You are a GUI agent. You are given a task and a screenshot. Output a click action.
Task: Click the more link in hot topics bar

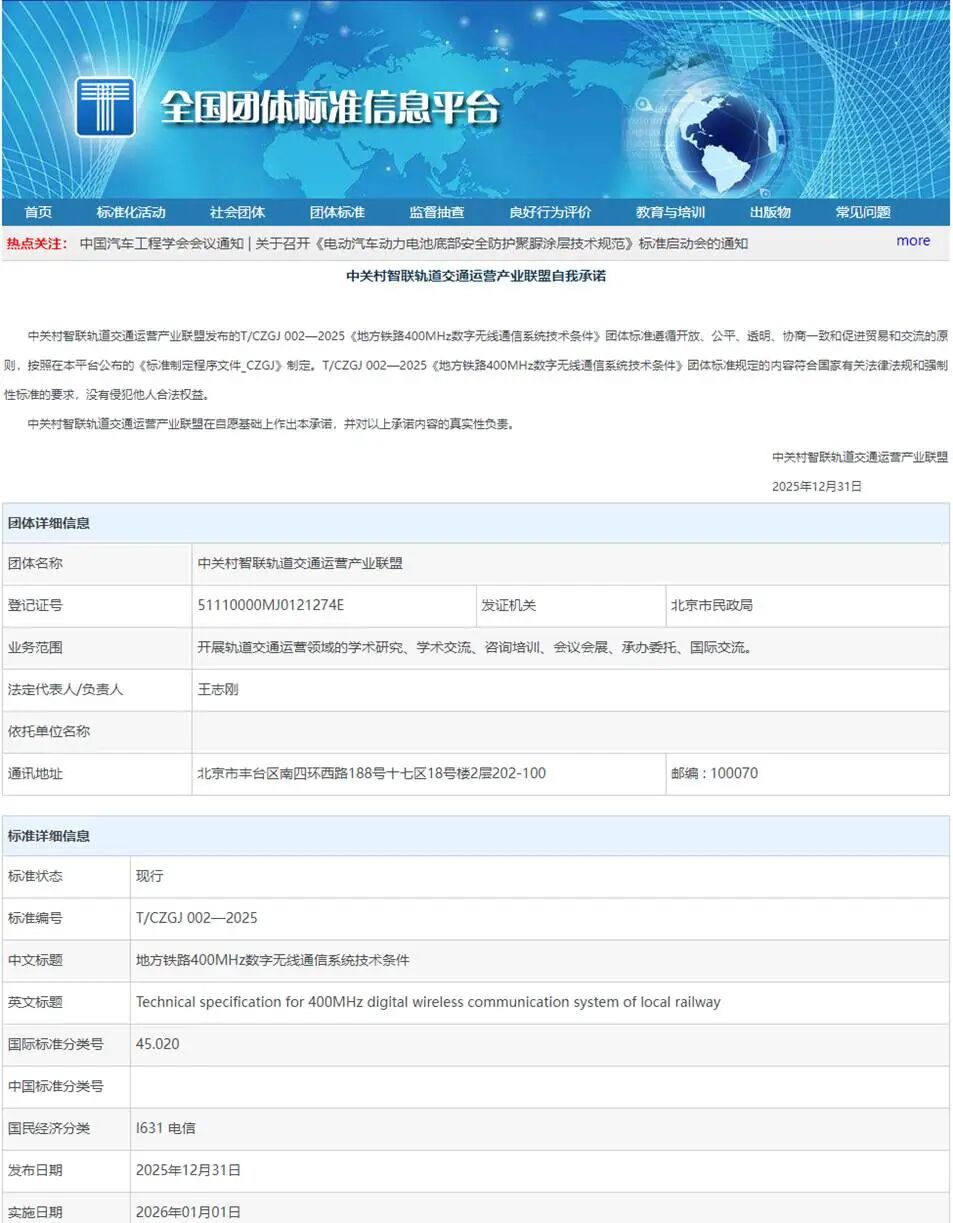tap(912, 240)
